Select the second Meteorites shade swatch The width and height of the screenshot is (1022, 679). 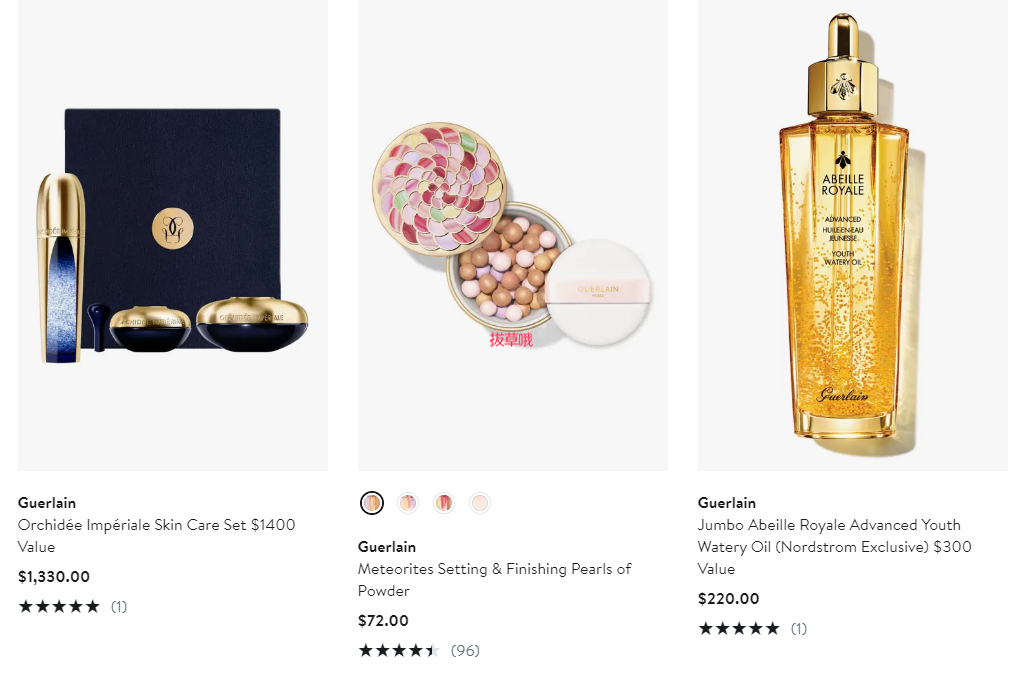(x=408, y=503)
